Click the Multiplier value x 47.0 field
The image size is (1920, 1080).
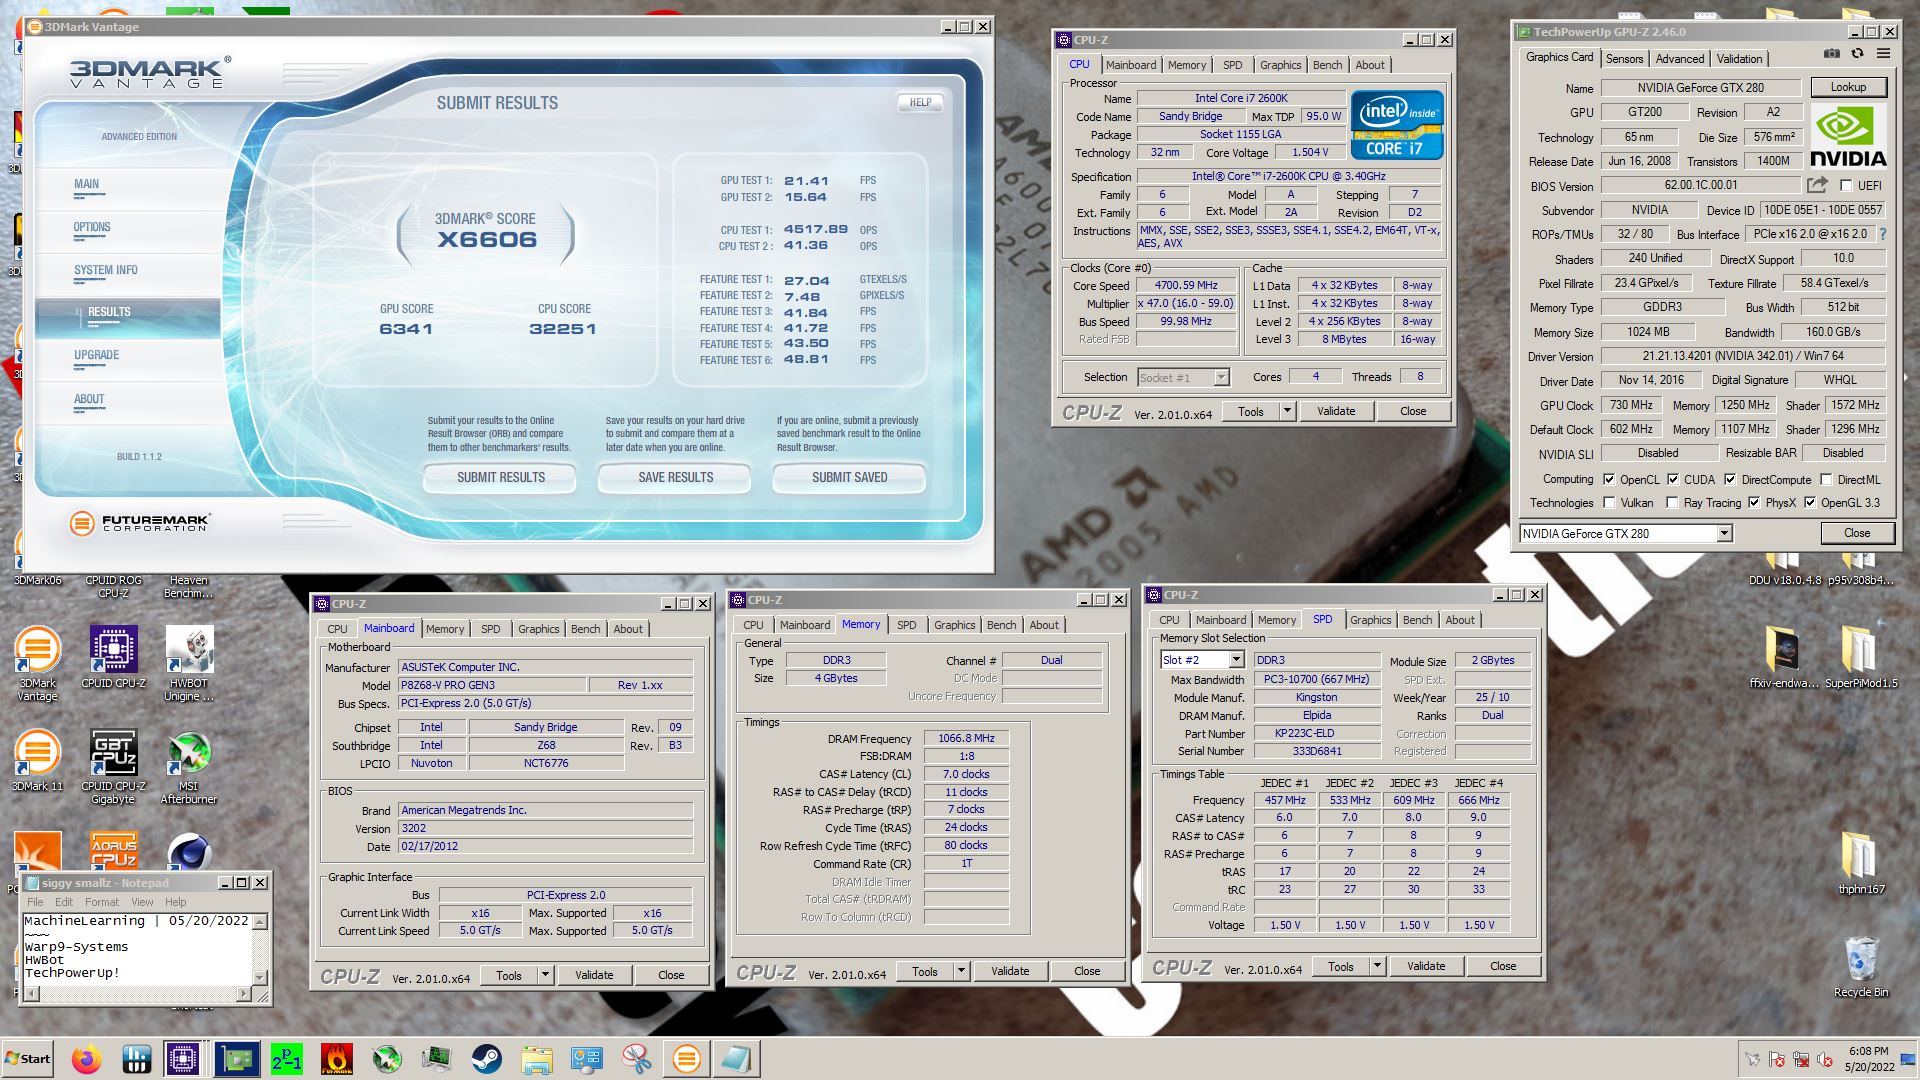[x=1185, y=304]
